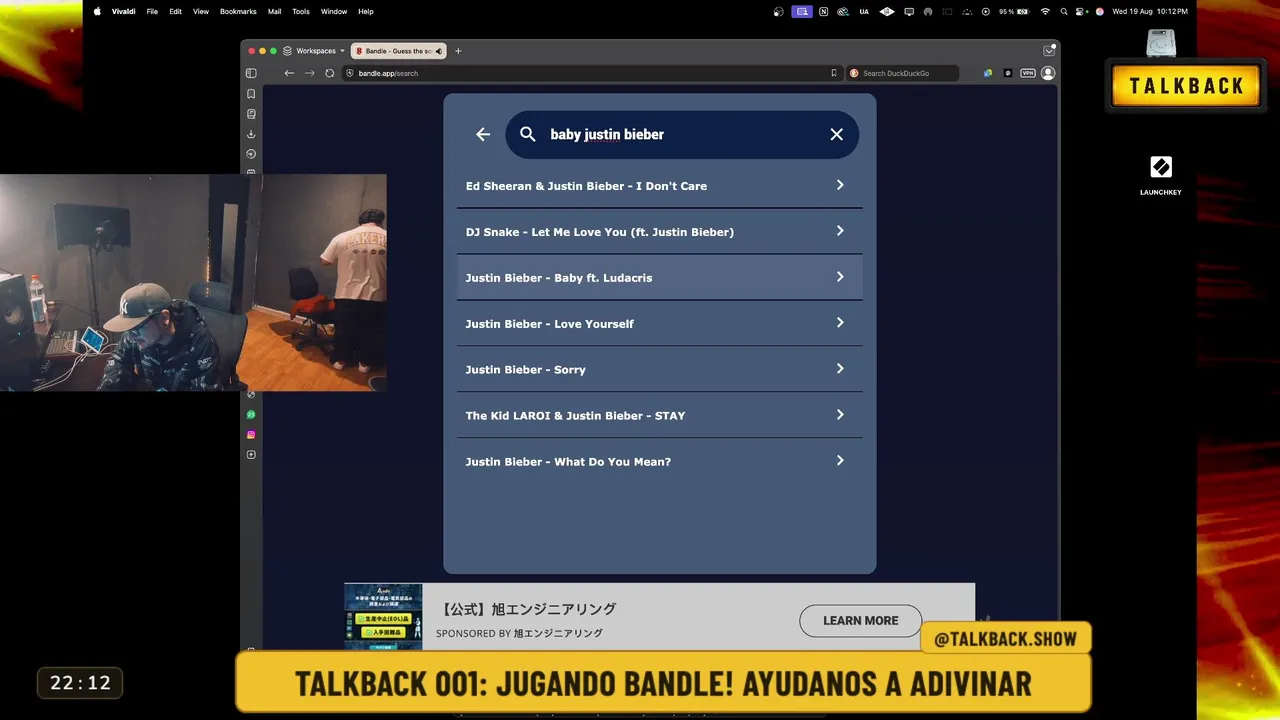Click the Siri icon in the menu bar
This screenshot has width=1280, height=720.
[1099, 12]
